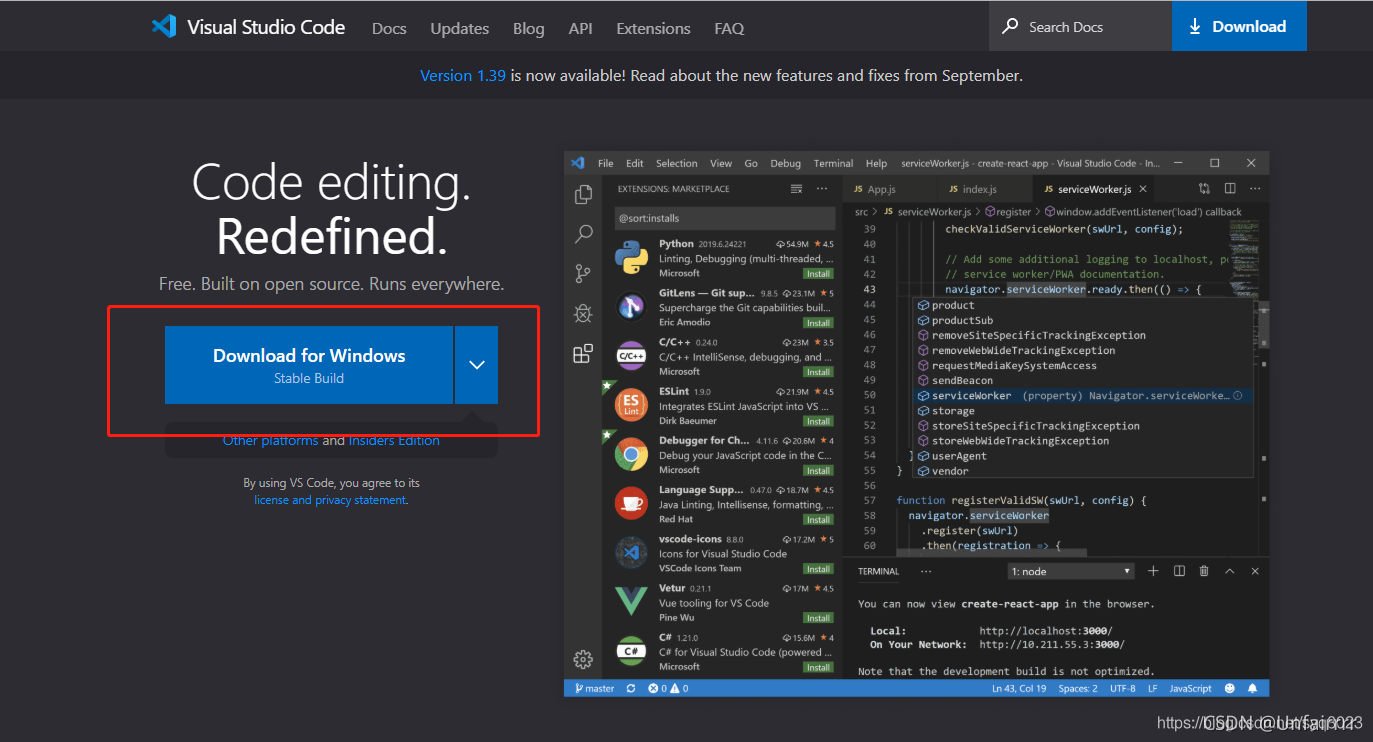1373x742 pixels.
Task: Click the sync icon in status bar
Action: click(x=631, y=688)
